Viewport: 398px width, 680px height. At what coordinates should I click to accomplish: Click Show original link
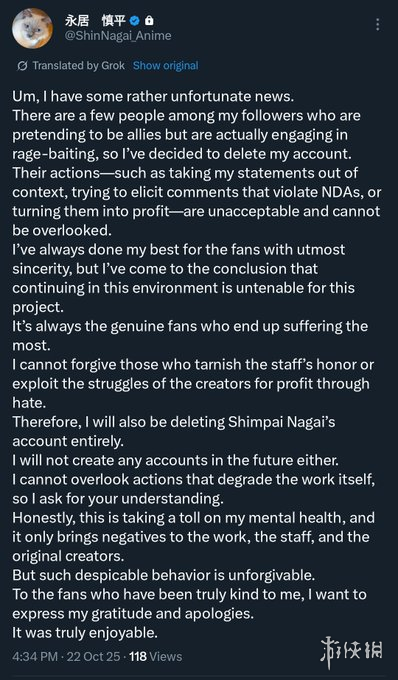point(166,65)
